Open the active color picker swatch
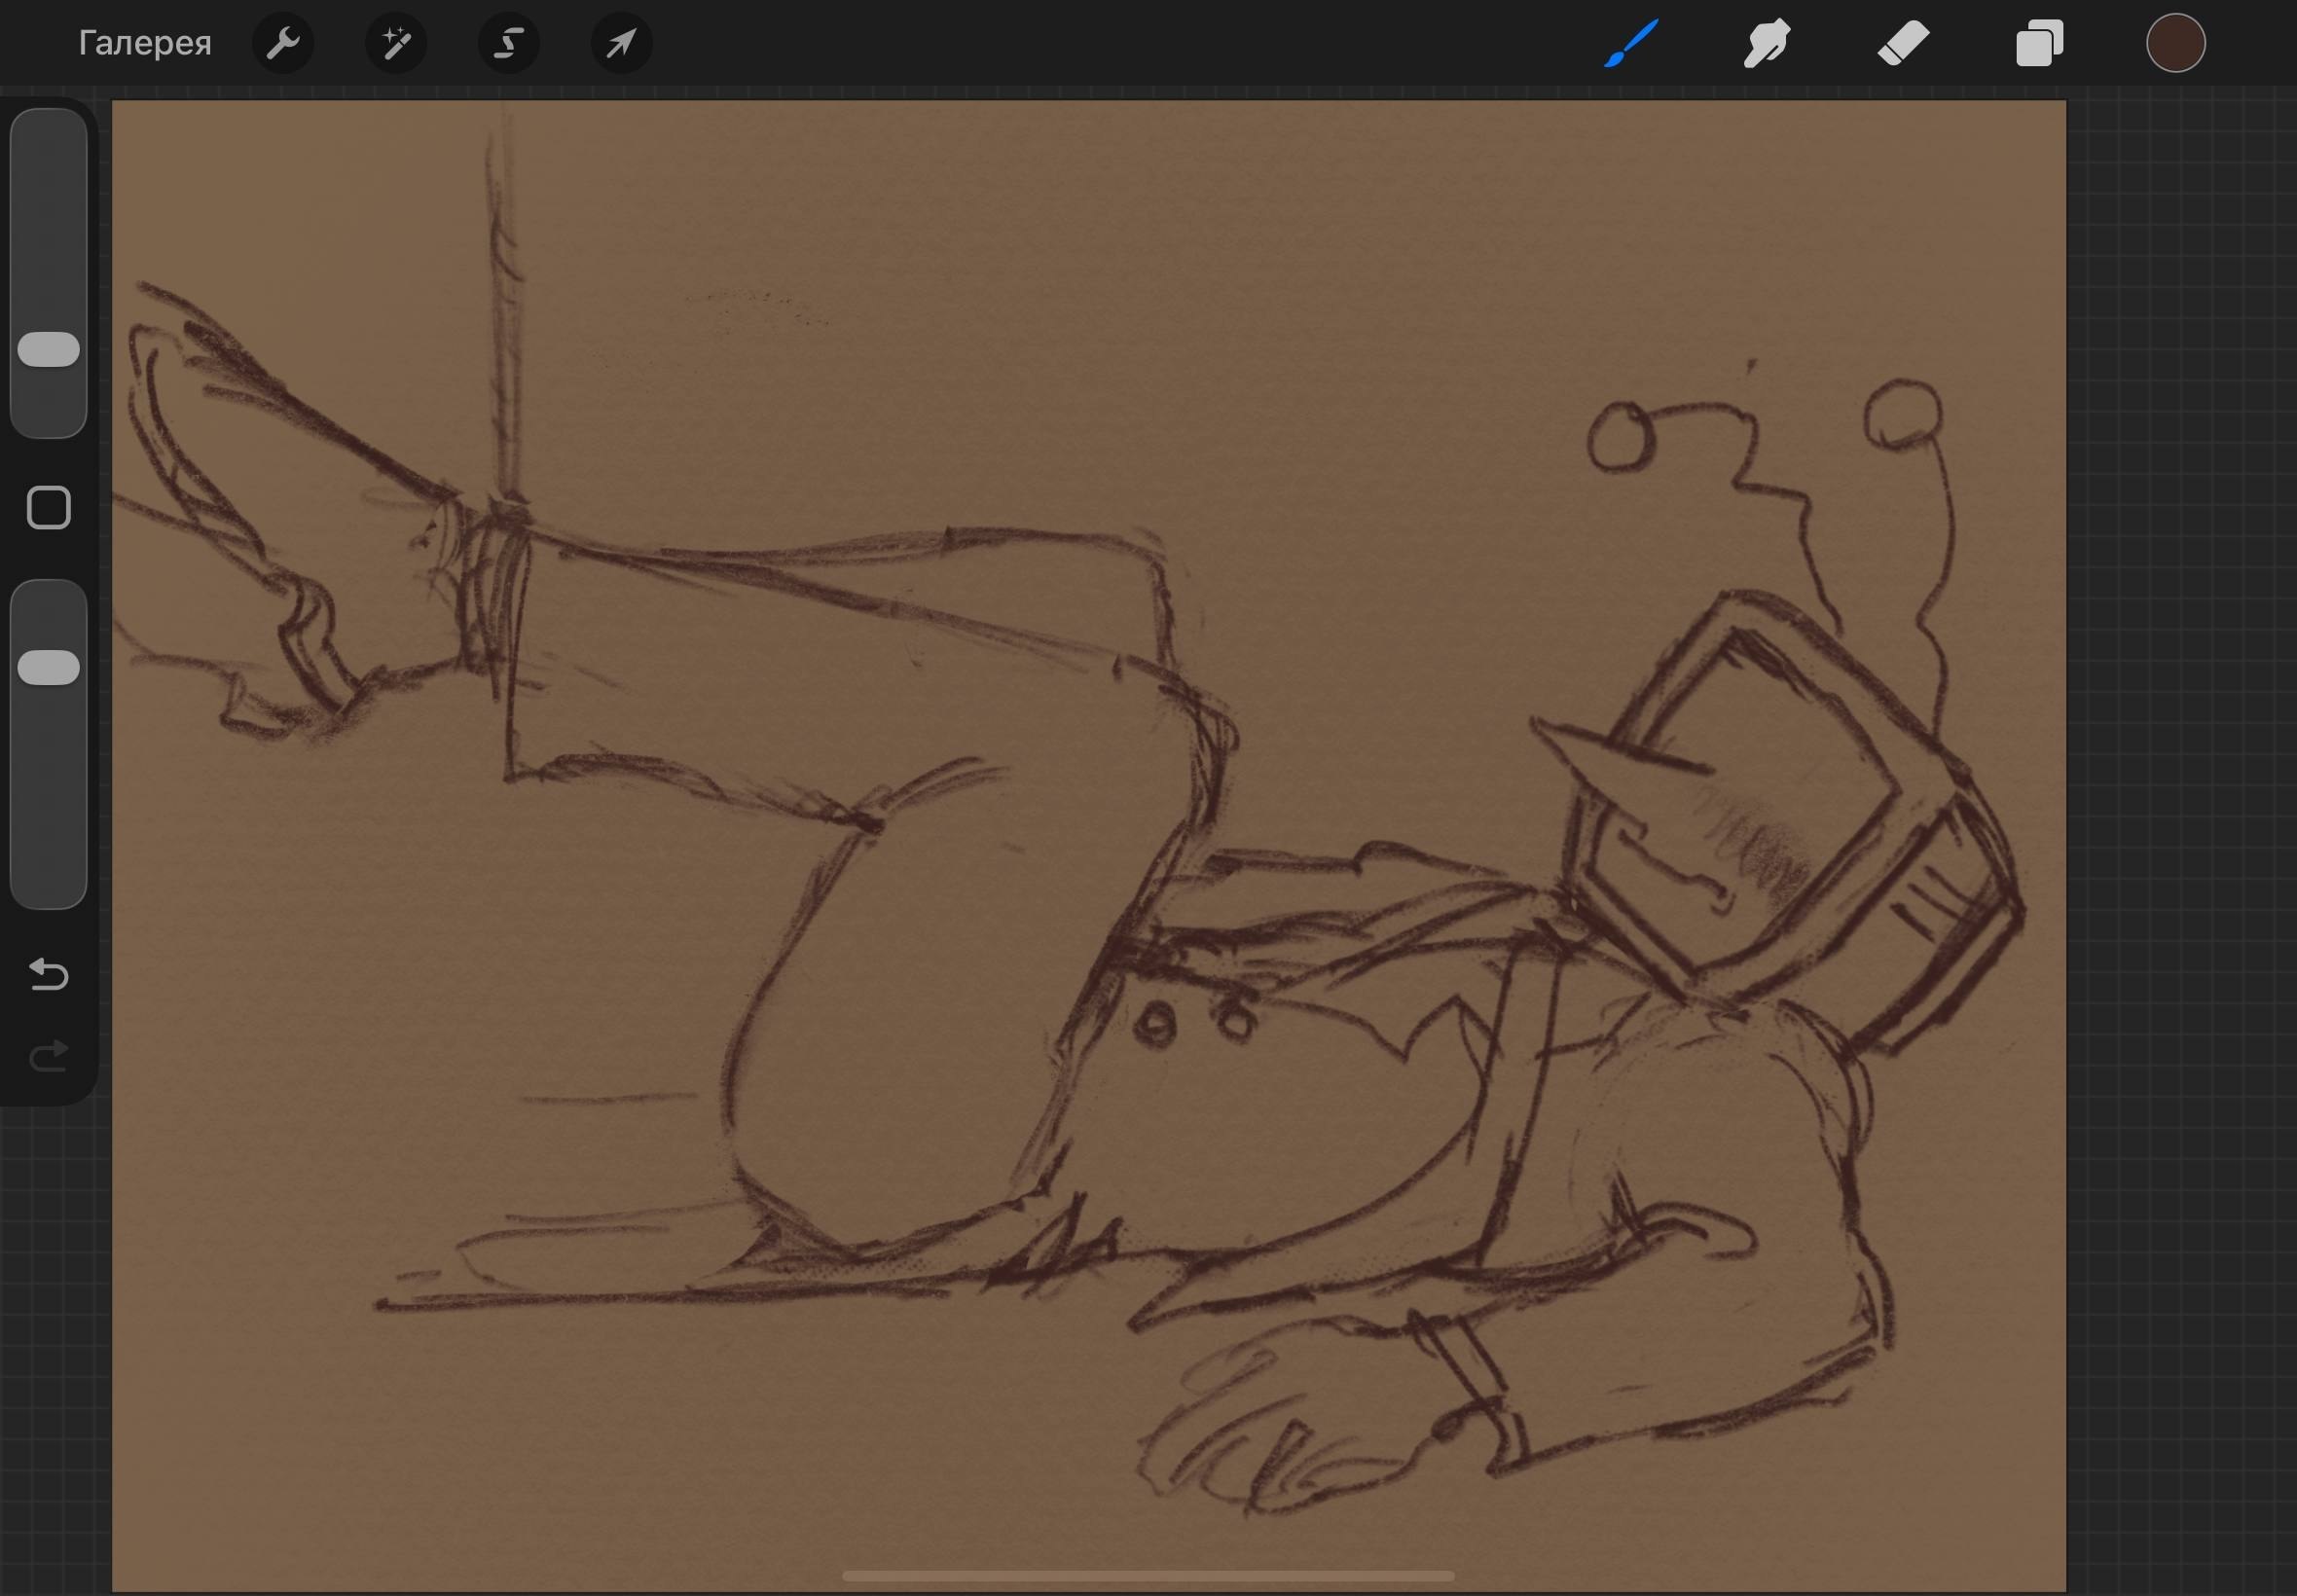2297x1596 pixels. pyautogui.click(x=2175, y=43)
